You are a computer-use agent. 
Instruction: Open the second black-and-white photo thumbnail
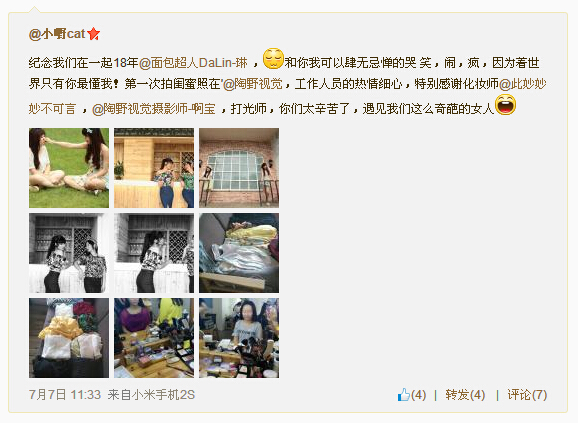click(x=154, y=253)
